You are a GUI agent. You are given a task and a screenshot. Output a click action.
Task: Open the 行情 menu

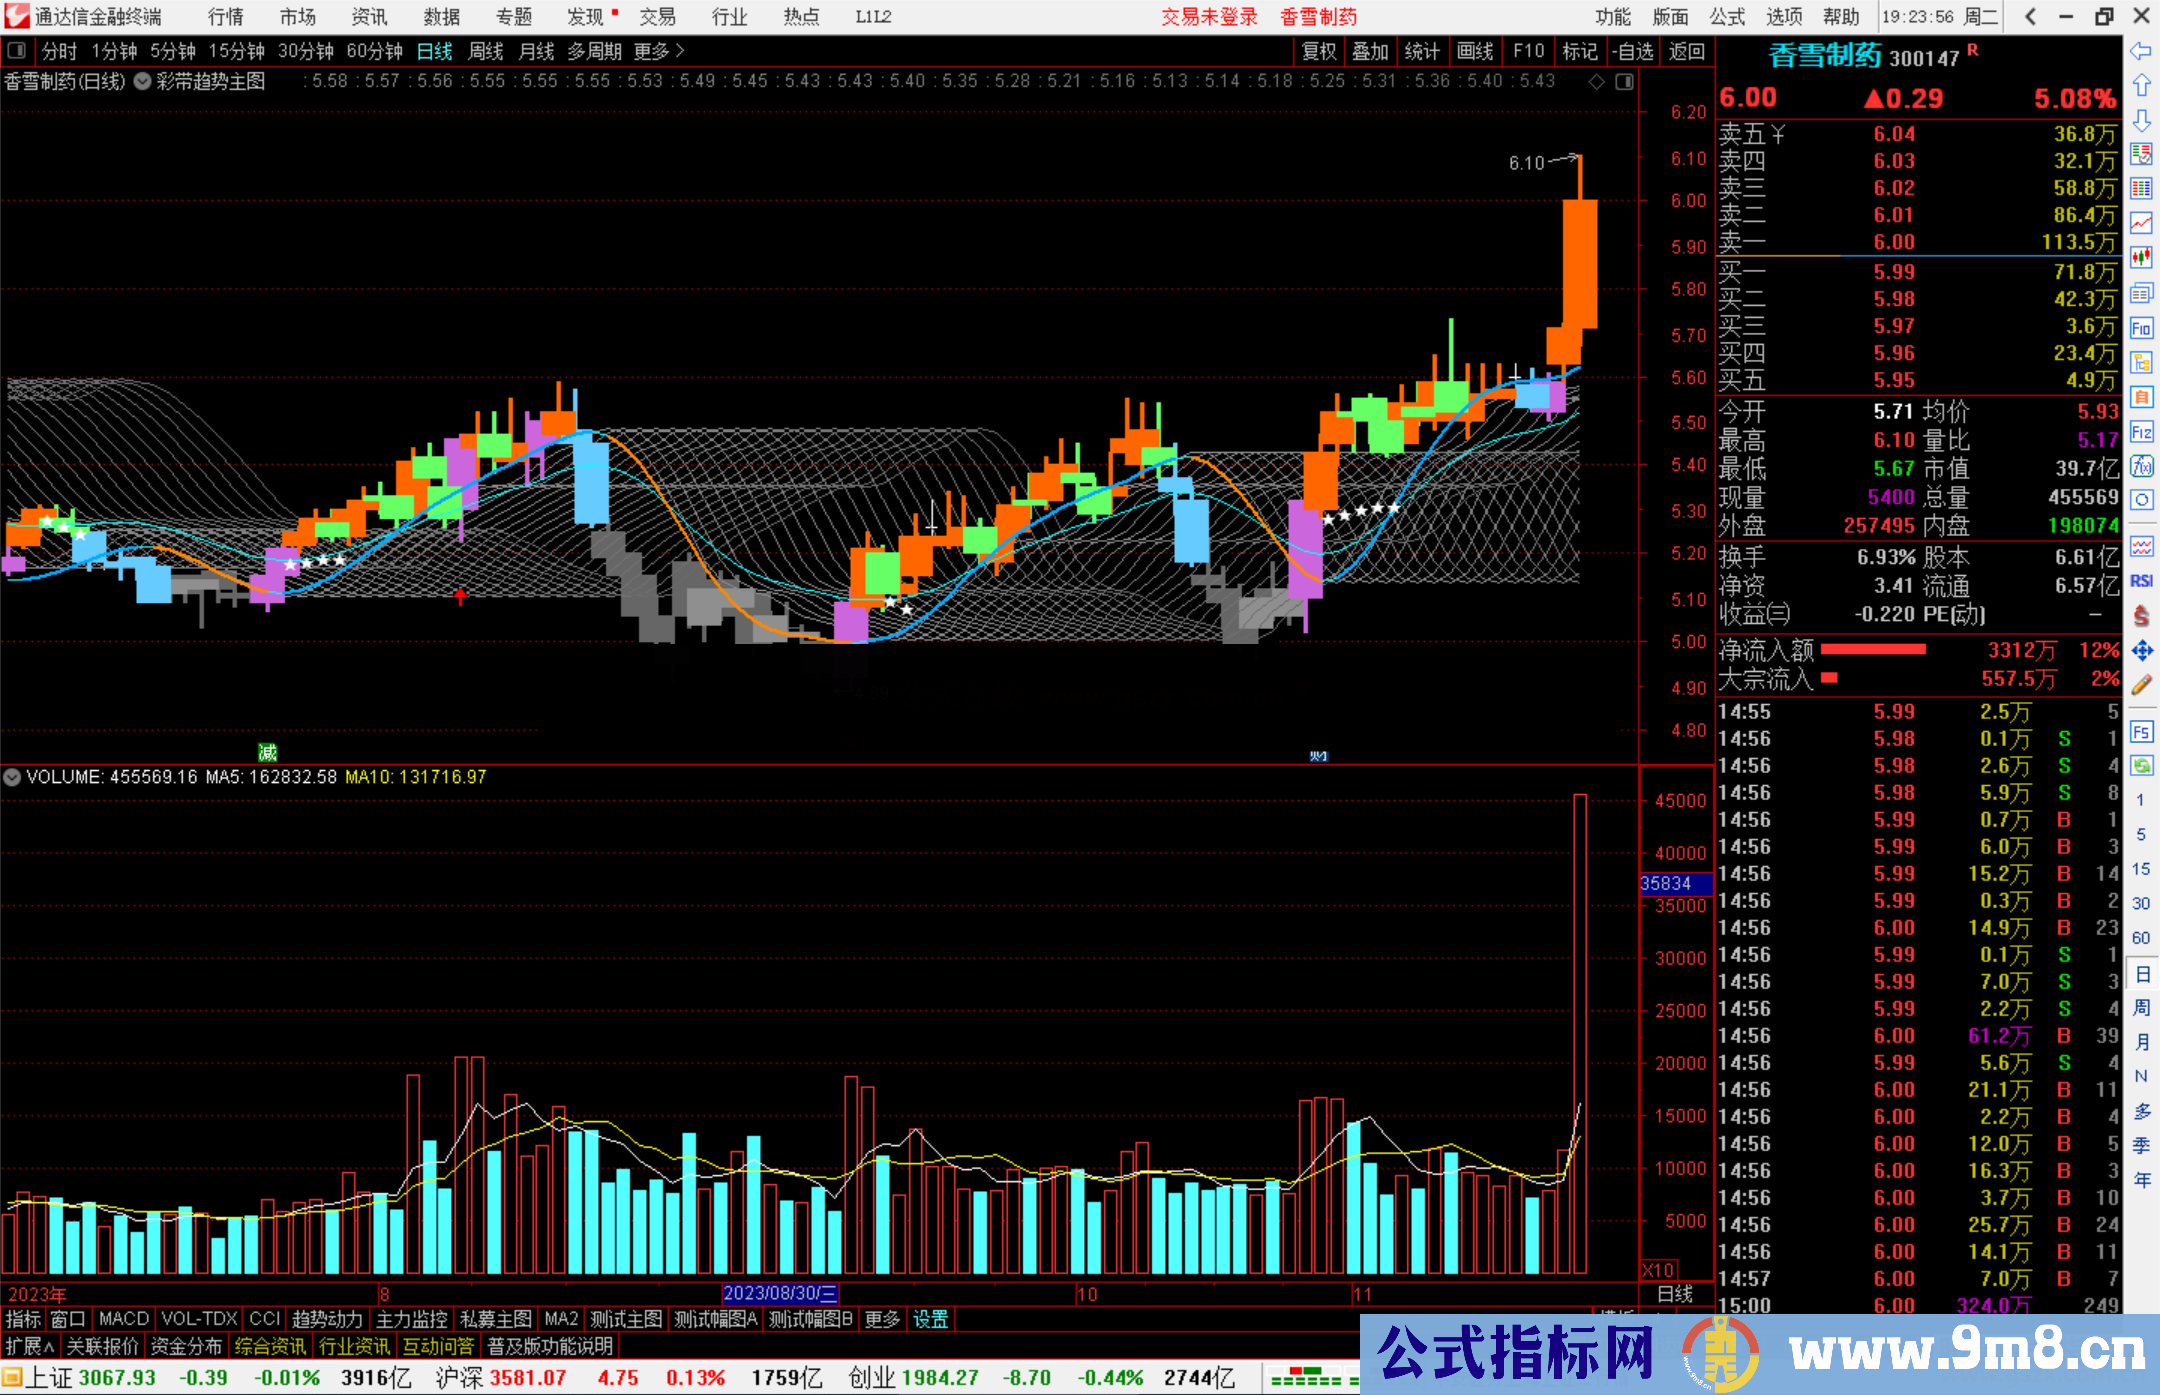click(225, 16)
